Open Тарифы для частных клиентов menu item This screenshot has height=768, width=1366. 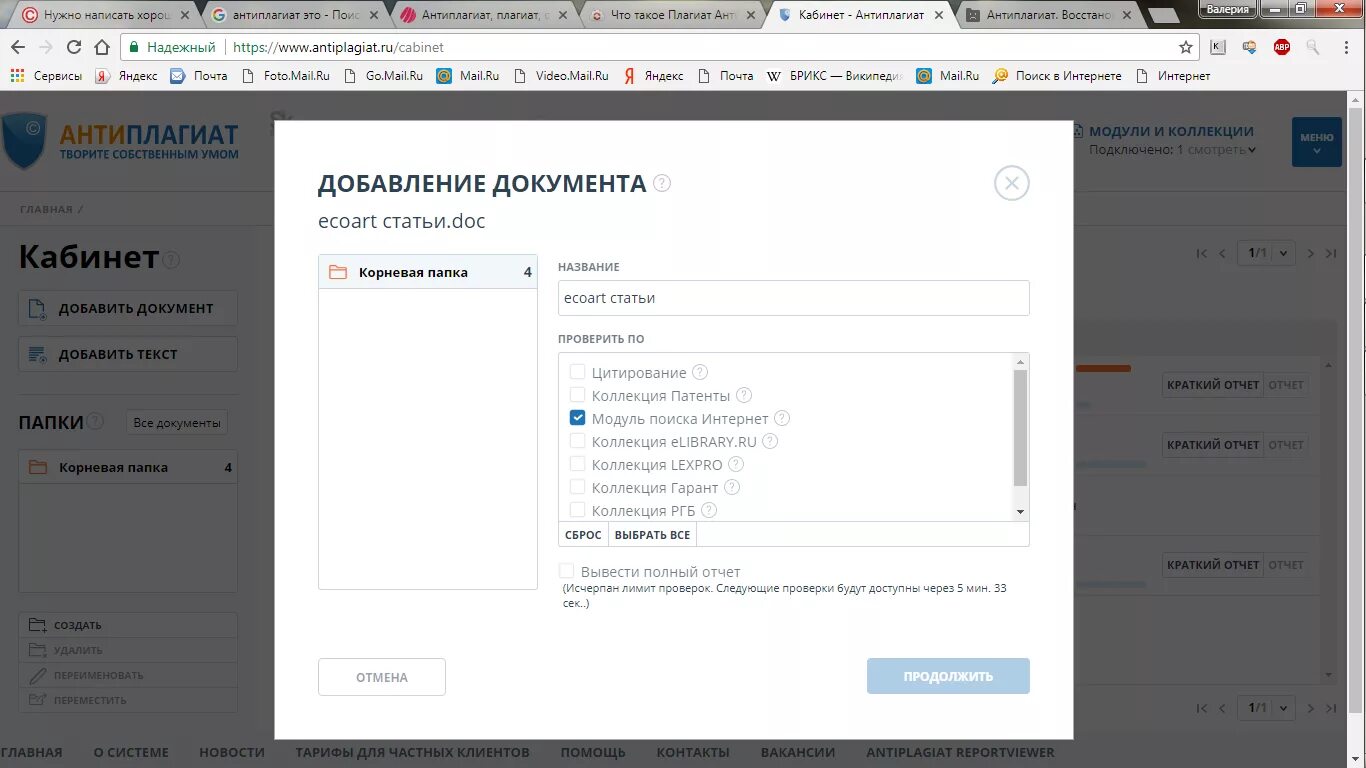412,752
